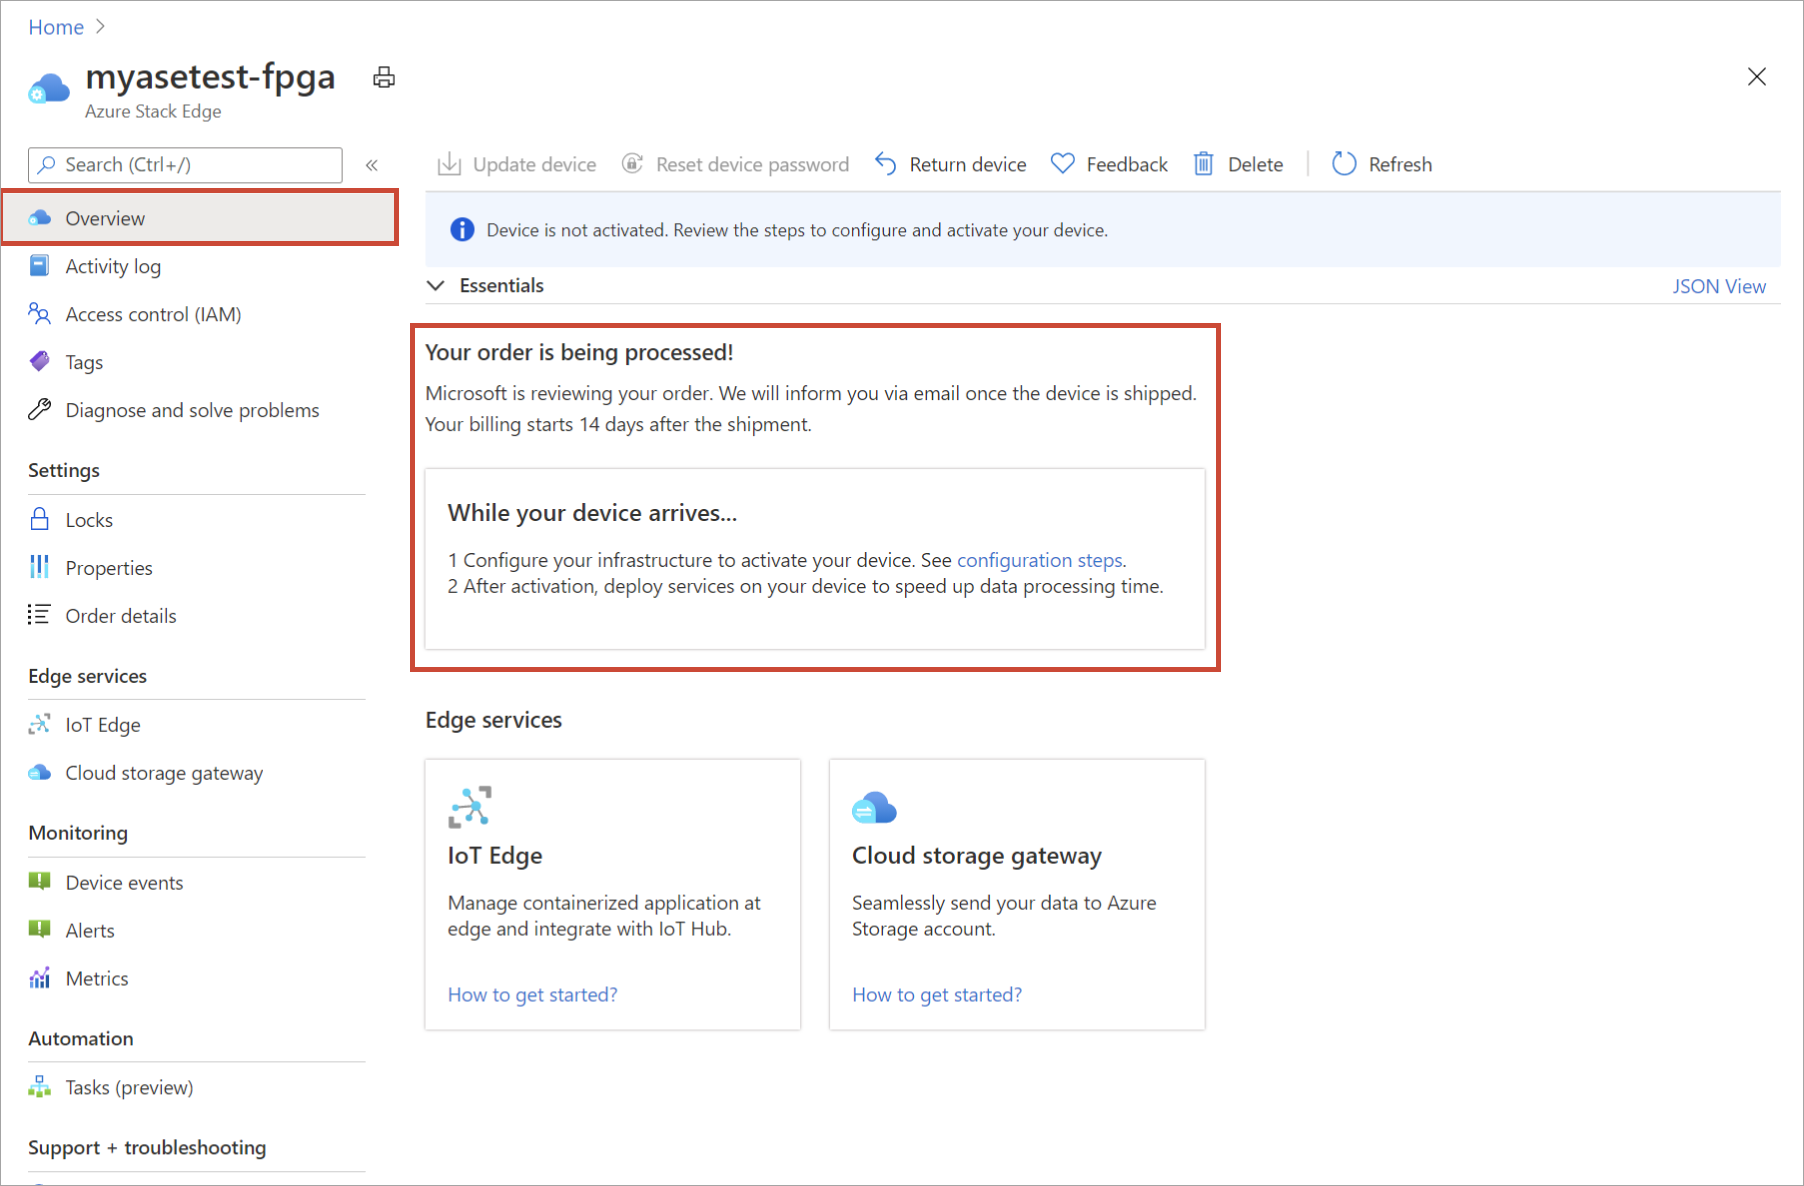Open the configuration steps link
This screenshot has width=1804, height=1186.
[1039, 561]
